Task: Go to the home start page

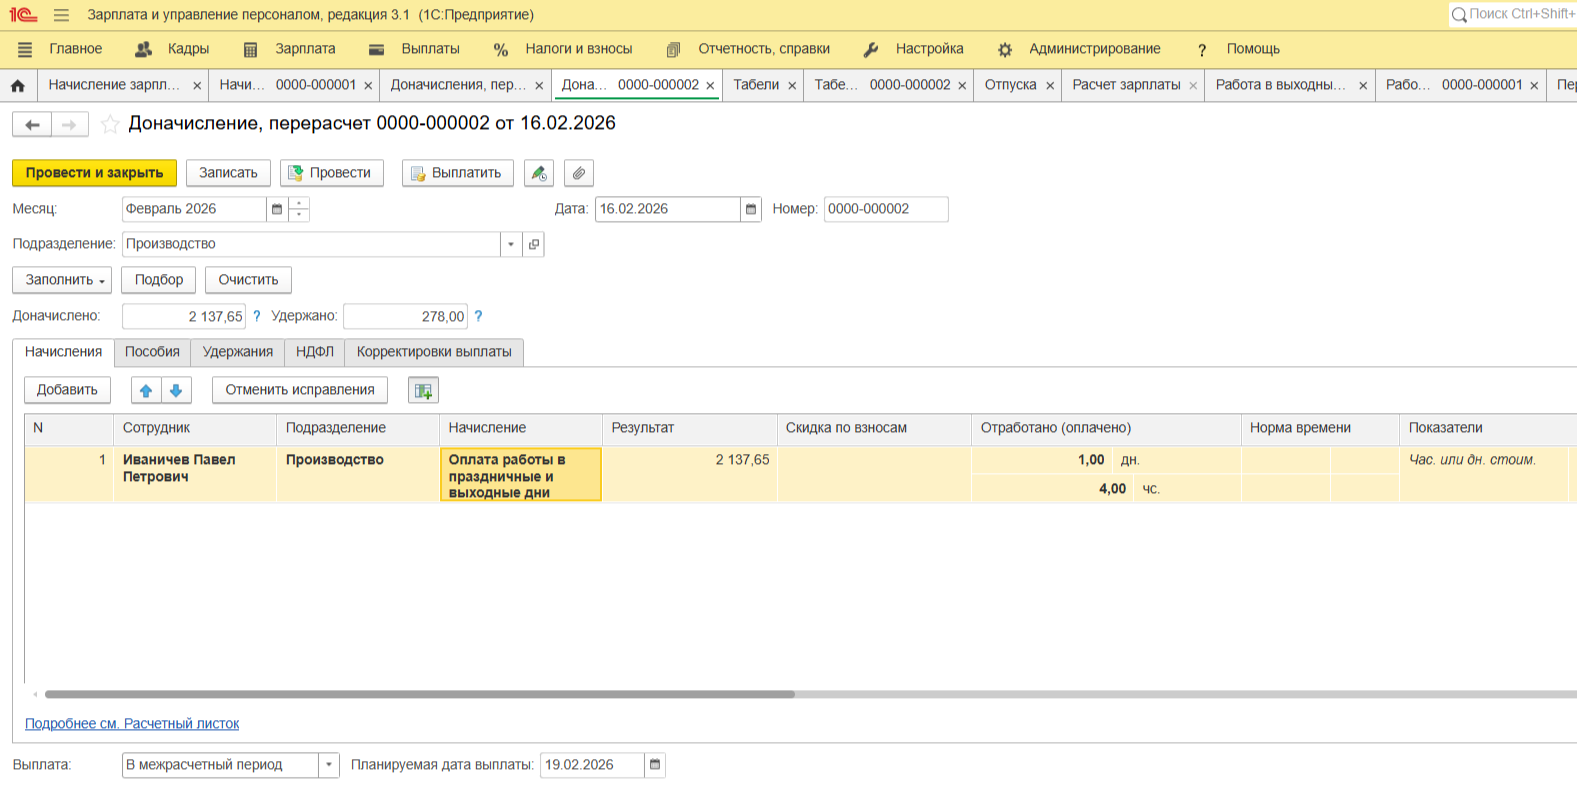Action: (x=18, y=86)
